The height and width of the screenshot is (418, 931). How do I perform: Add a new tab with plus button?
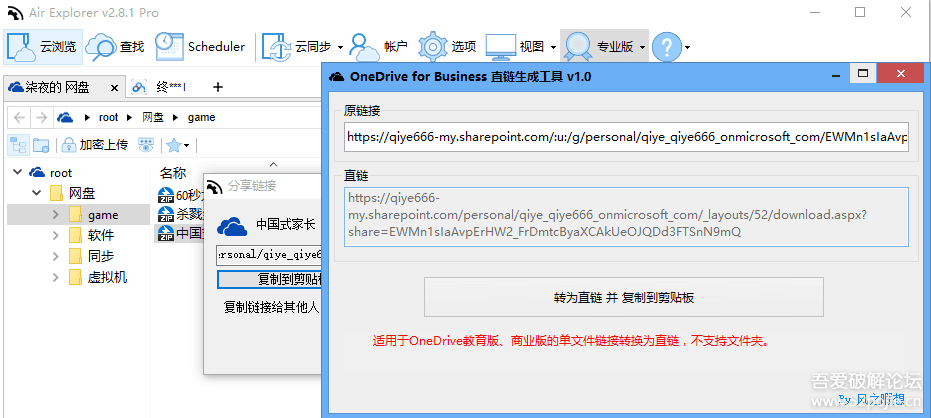click(218, 87)
